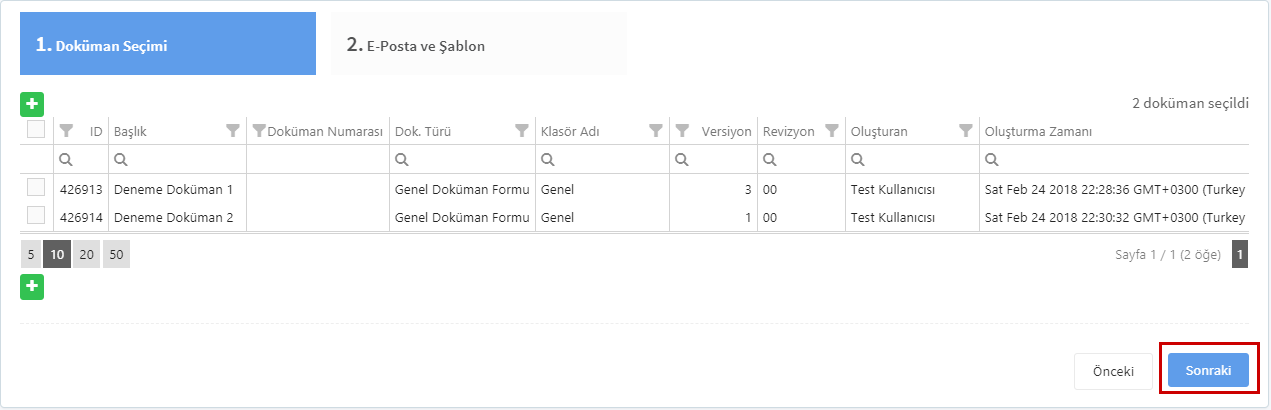
Task: Check the box for Deneme Doküman 1
Action: point(36,187)
